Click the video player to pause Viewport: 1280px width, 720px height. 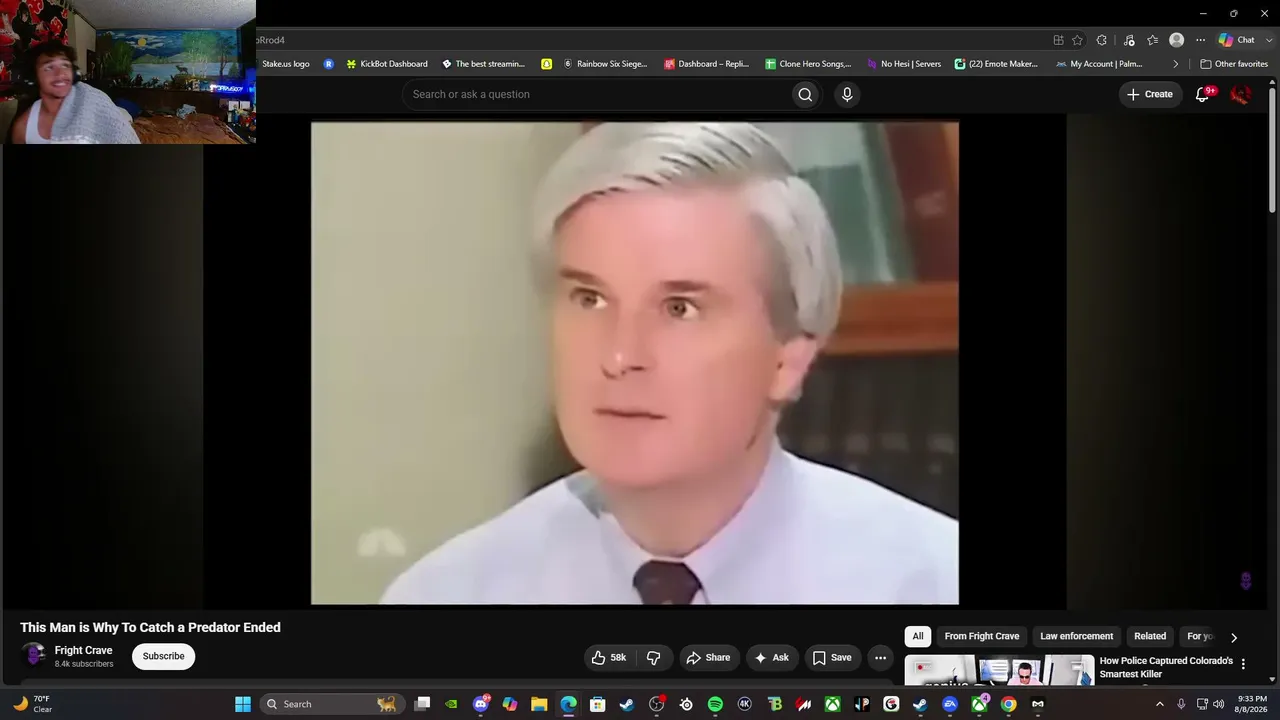(x=635, y=363)
